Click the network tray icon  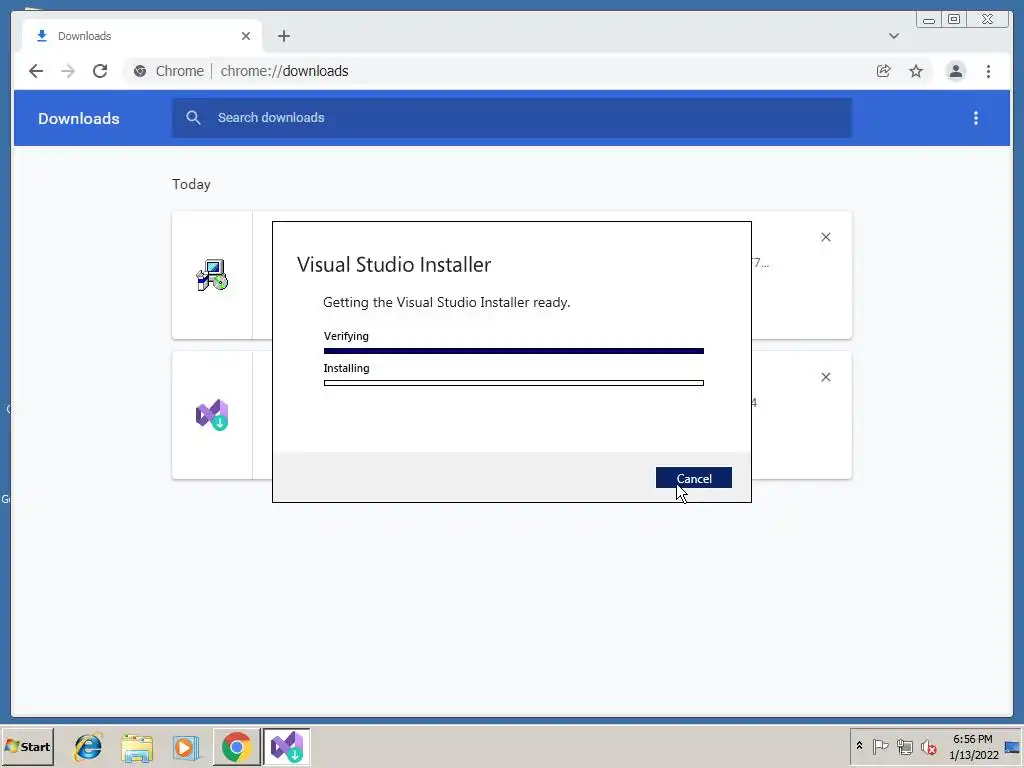click(x=904, y=746)
